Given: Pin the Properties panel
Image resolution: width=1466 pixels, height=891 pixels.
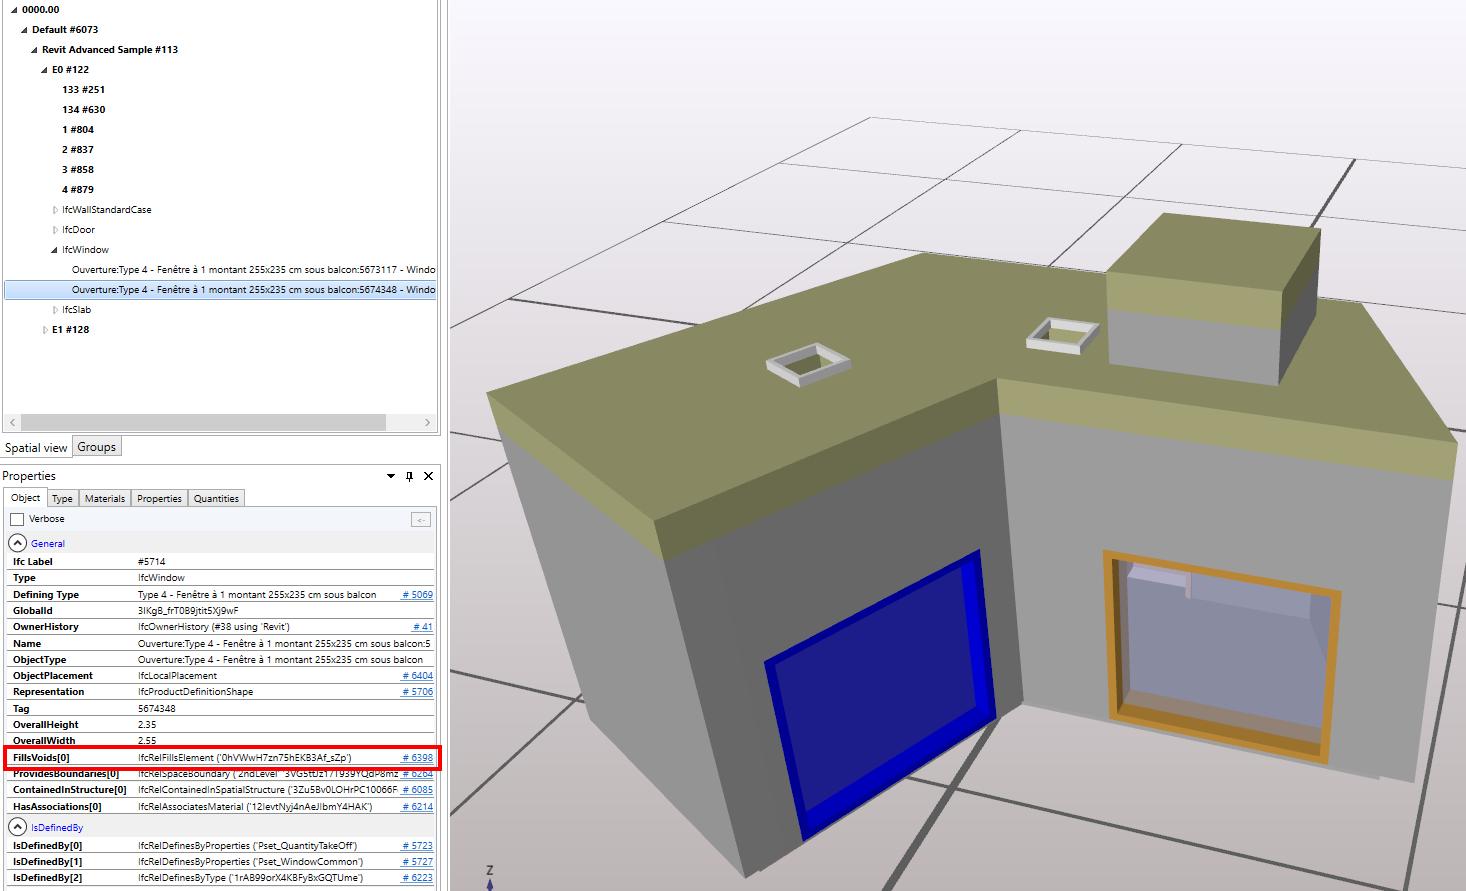Looking at the screenshot, I should [409, 476].
